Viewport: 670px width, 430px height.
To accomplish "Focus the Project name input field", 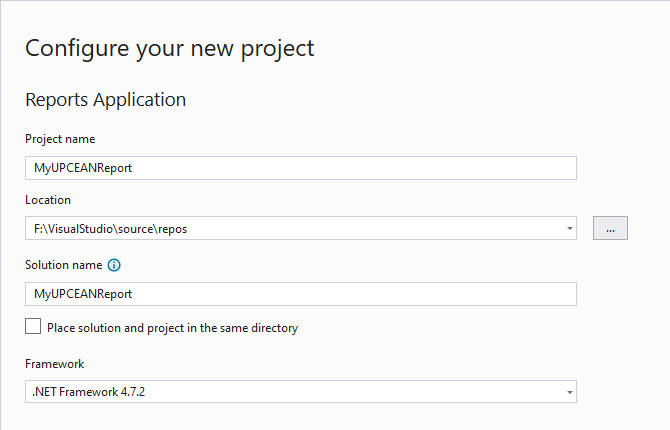I will pos(301,168).
